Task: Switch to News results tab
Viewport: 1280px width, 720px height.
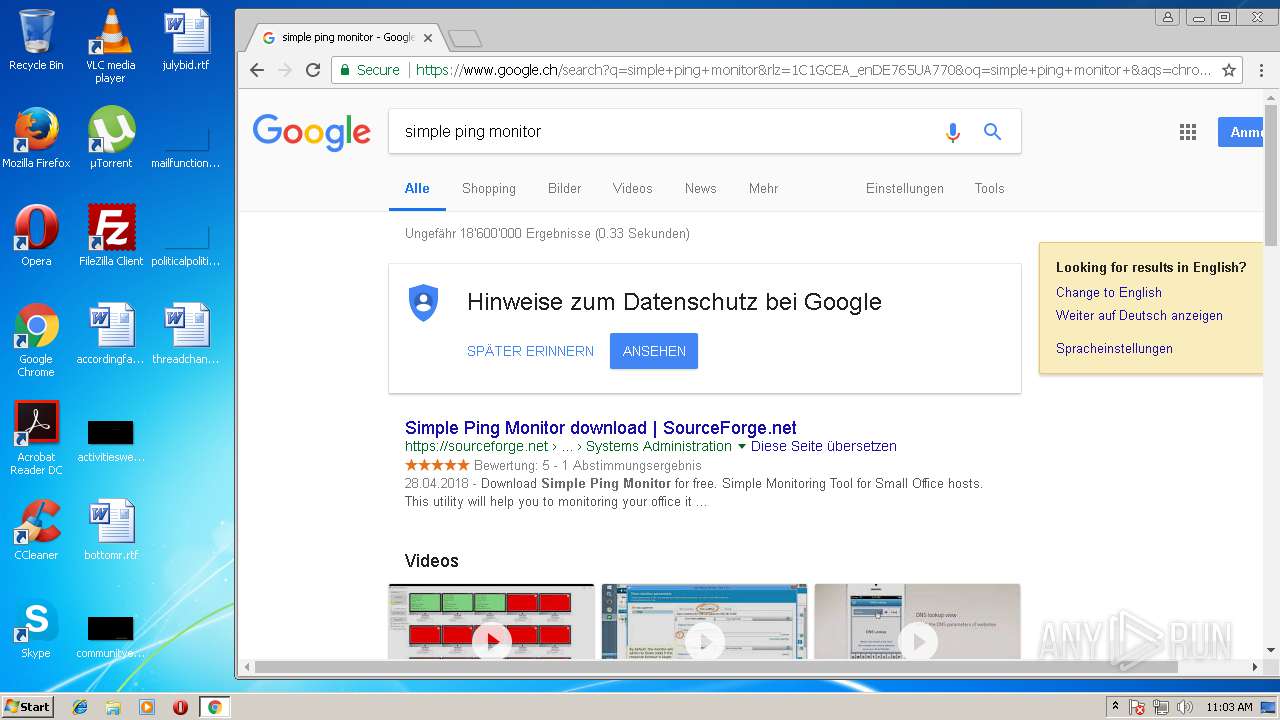Action: point(700,188)
